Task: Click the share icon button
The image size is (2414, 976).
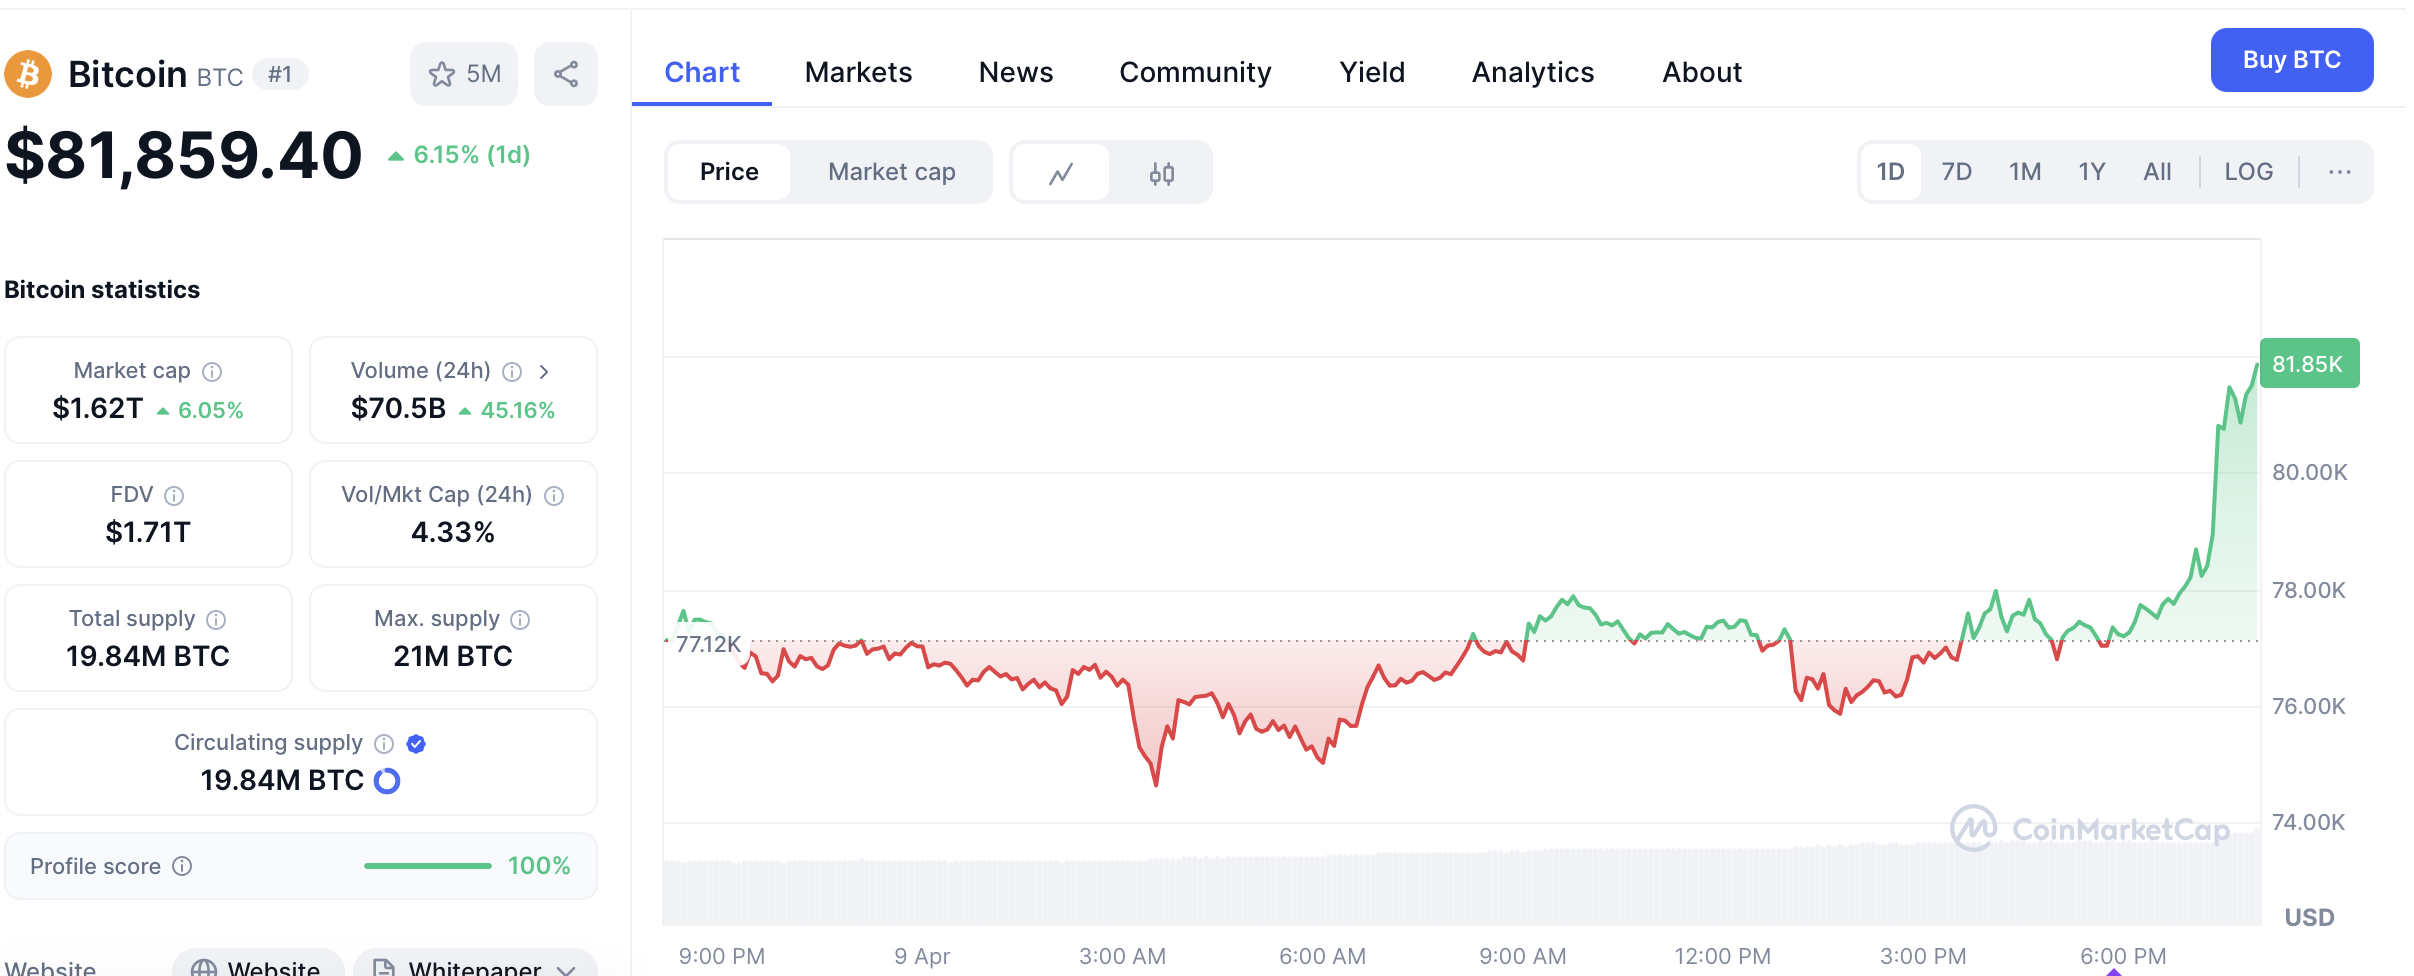Action: click(566, 74)
